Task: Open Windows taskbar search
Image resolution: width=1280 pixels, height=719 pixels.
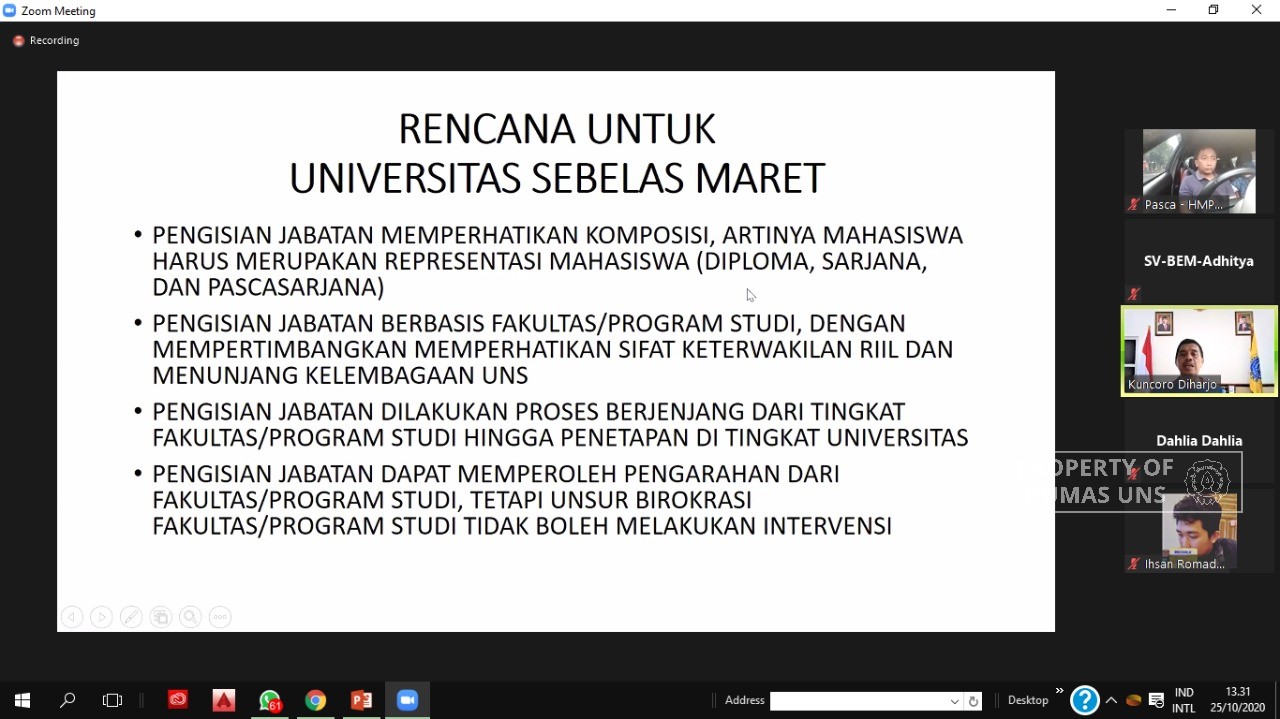Action: pyautogui.click(x=68, y=700)
